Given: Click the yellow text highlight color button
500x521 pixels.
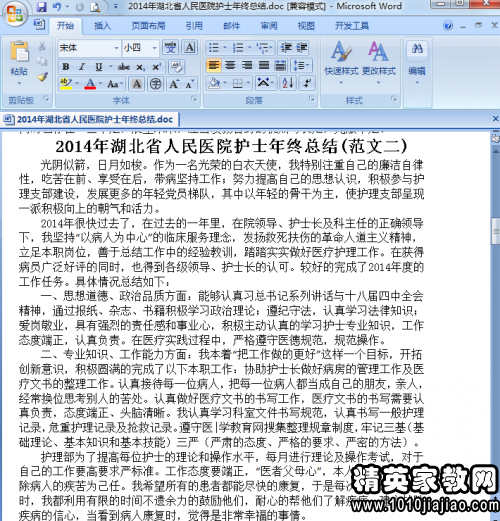Looking at the screenshot, I should point(66,83).
